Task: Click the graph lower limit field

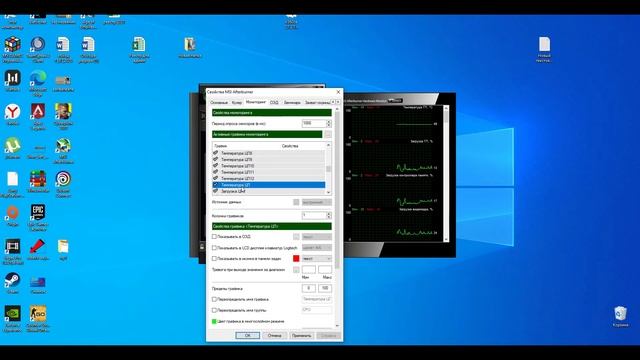Action: [309, 288]
